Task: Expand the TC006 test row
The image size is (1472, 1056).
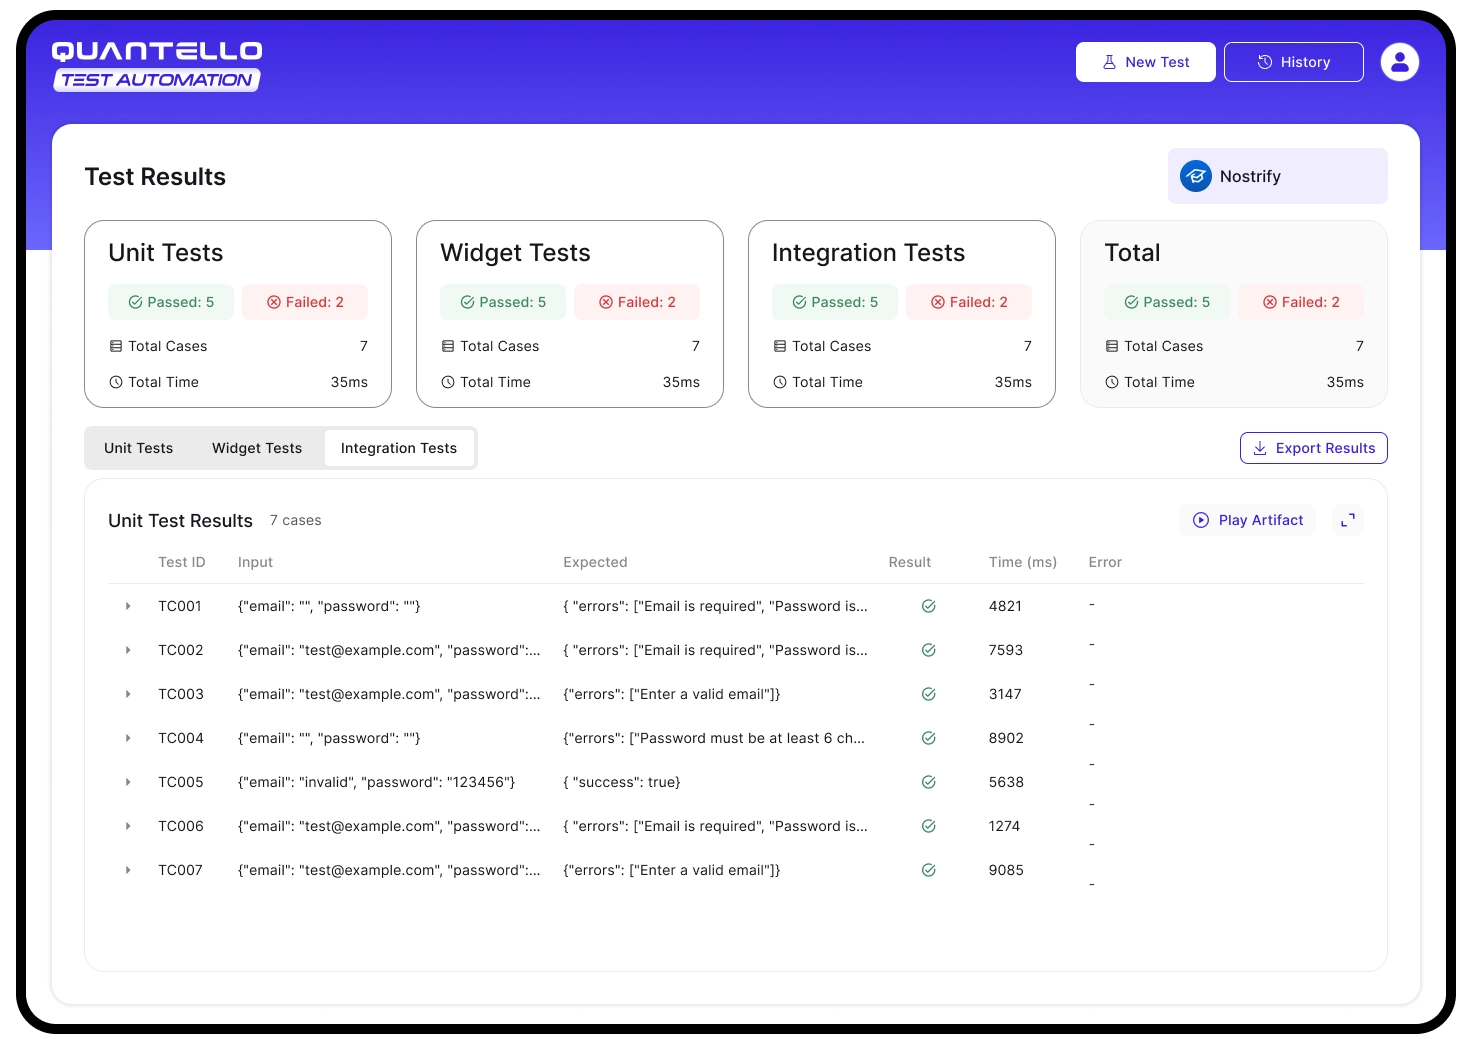Action: click(x=128, y=826)
